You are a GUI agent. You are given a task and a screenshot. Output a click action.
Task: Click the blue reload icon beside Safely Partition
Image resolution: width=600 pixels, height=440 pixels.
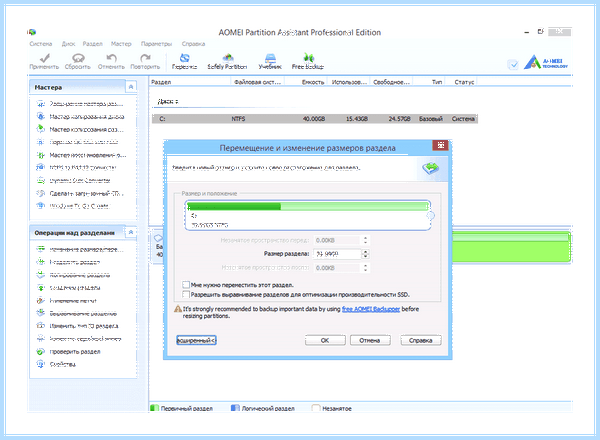(x=184, y=58)
